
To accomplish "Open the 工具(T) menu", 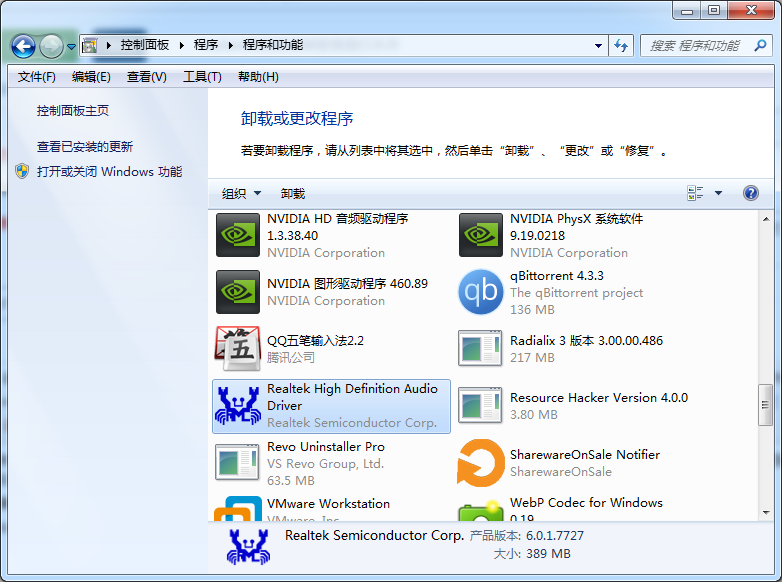I will click(201, 77).
